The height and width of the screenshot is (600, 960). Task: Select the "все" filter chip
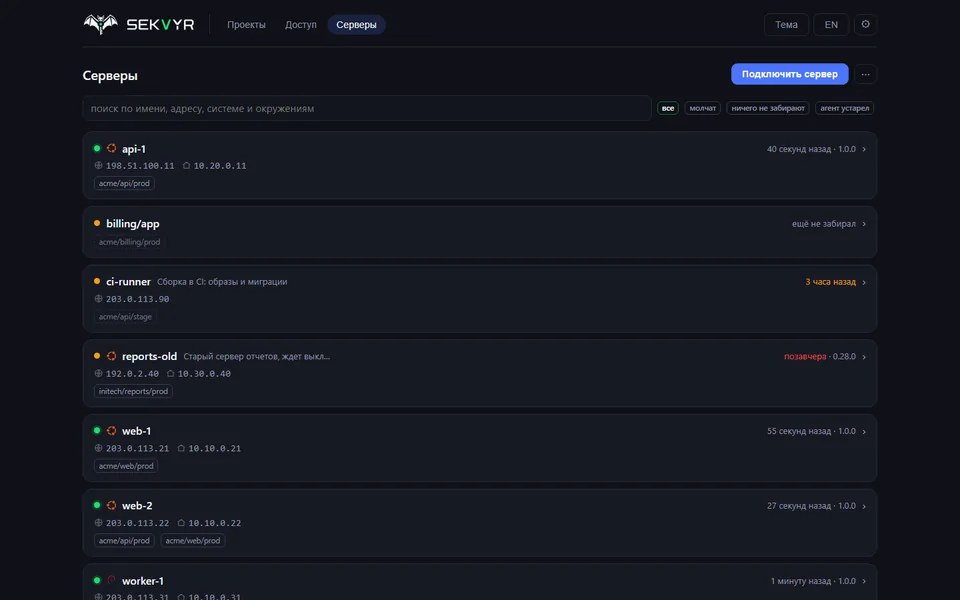668,108
